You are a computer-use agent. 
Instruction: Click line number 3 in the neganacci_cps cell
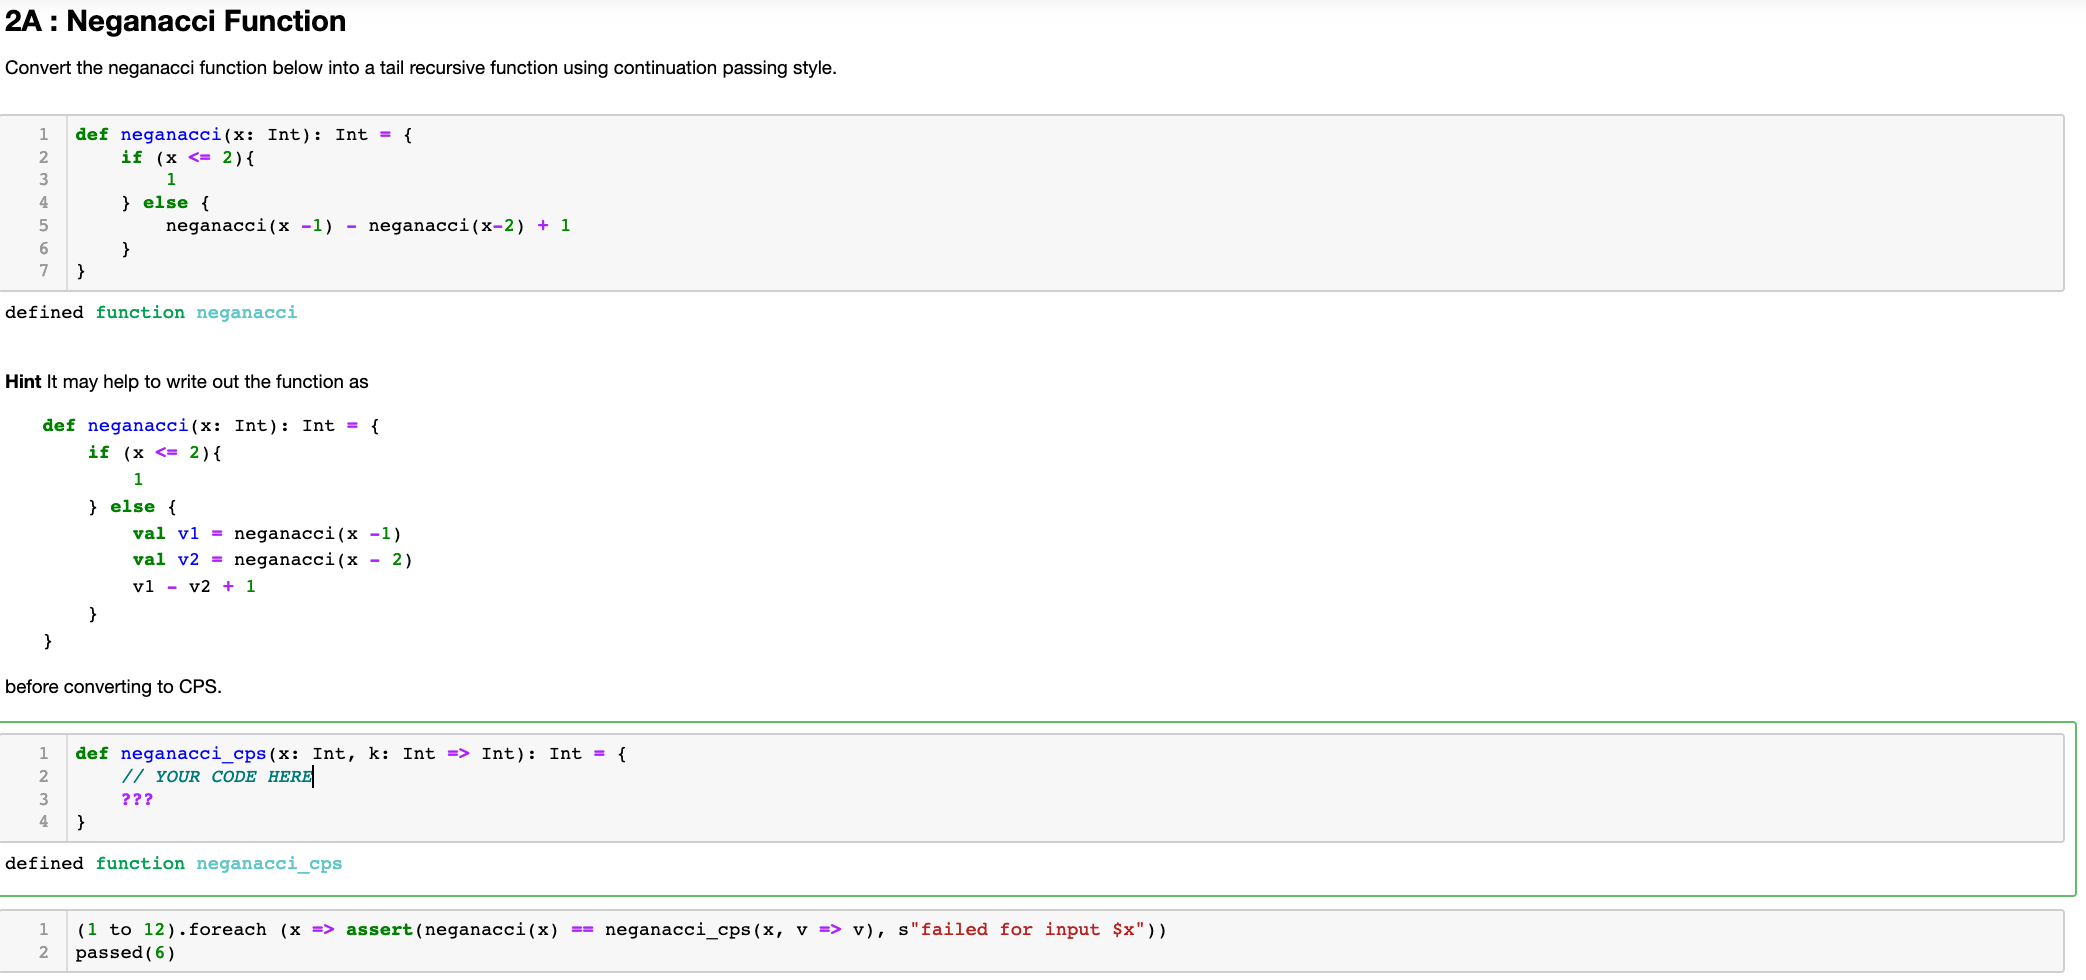pos(43,799)
